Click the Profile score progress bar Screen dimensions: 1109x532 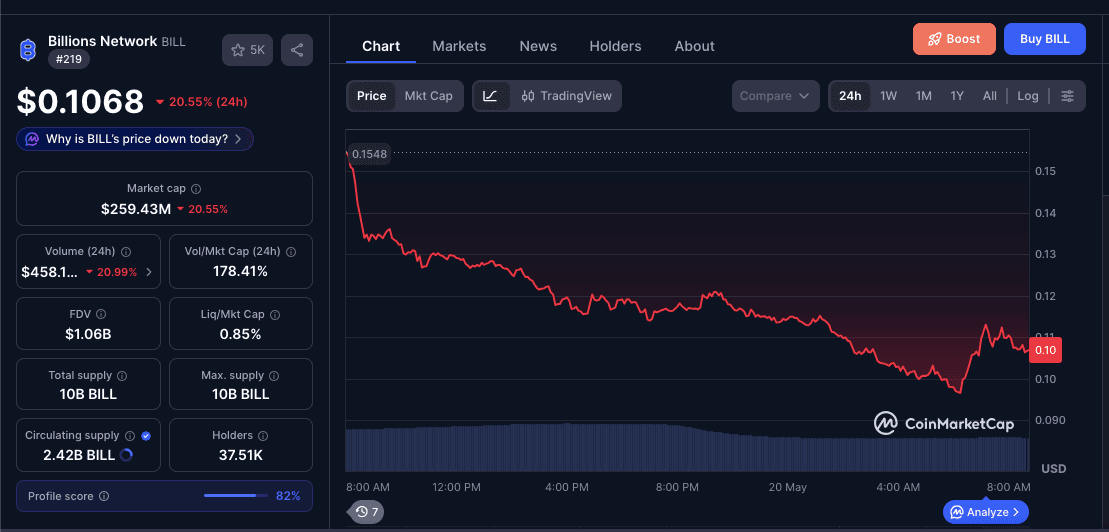point(236,496)
